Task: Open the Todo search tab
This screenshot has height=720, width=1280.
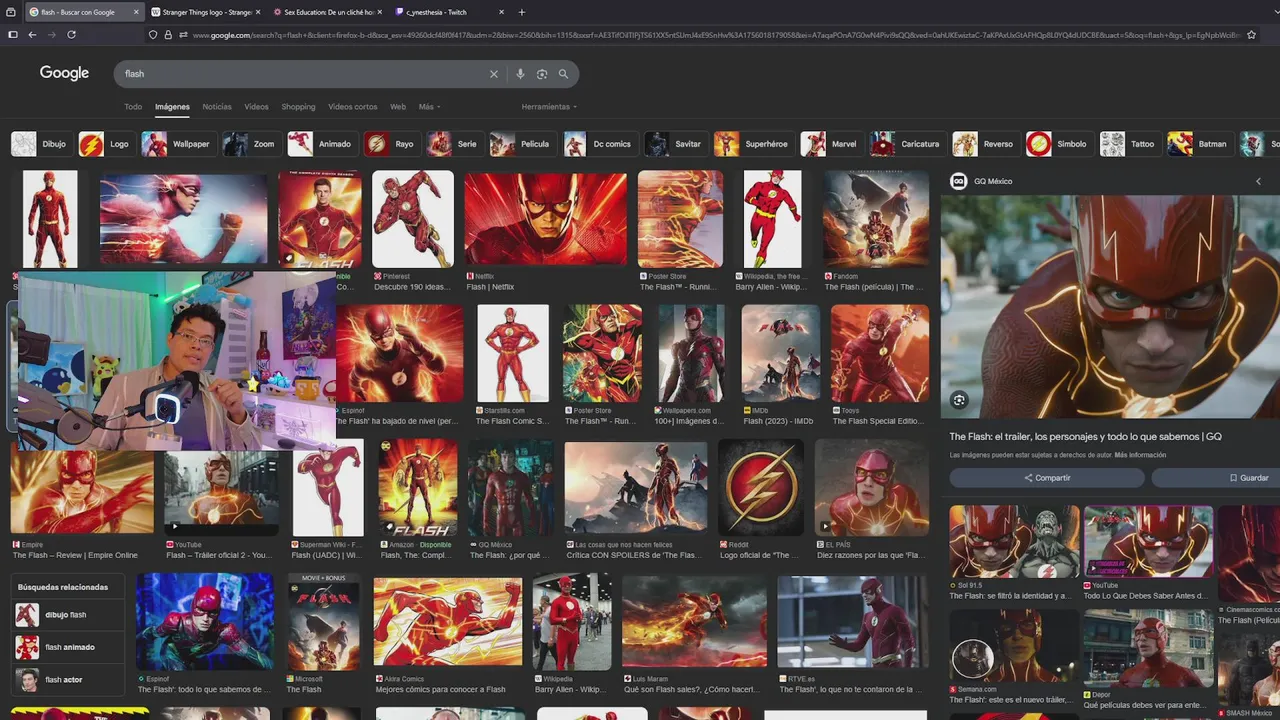Action: (133, 107)
